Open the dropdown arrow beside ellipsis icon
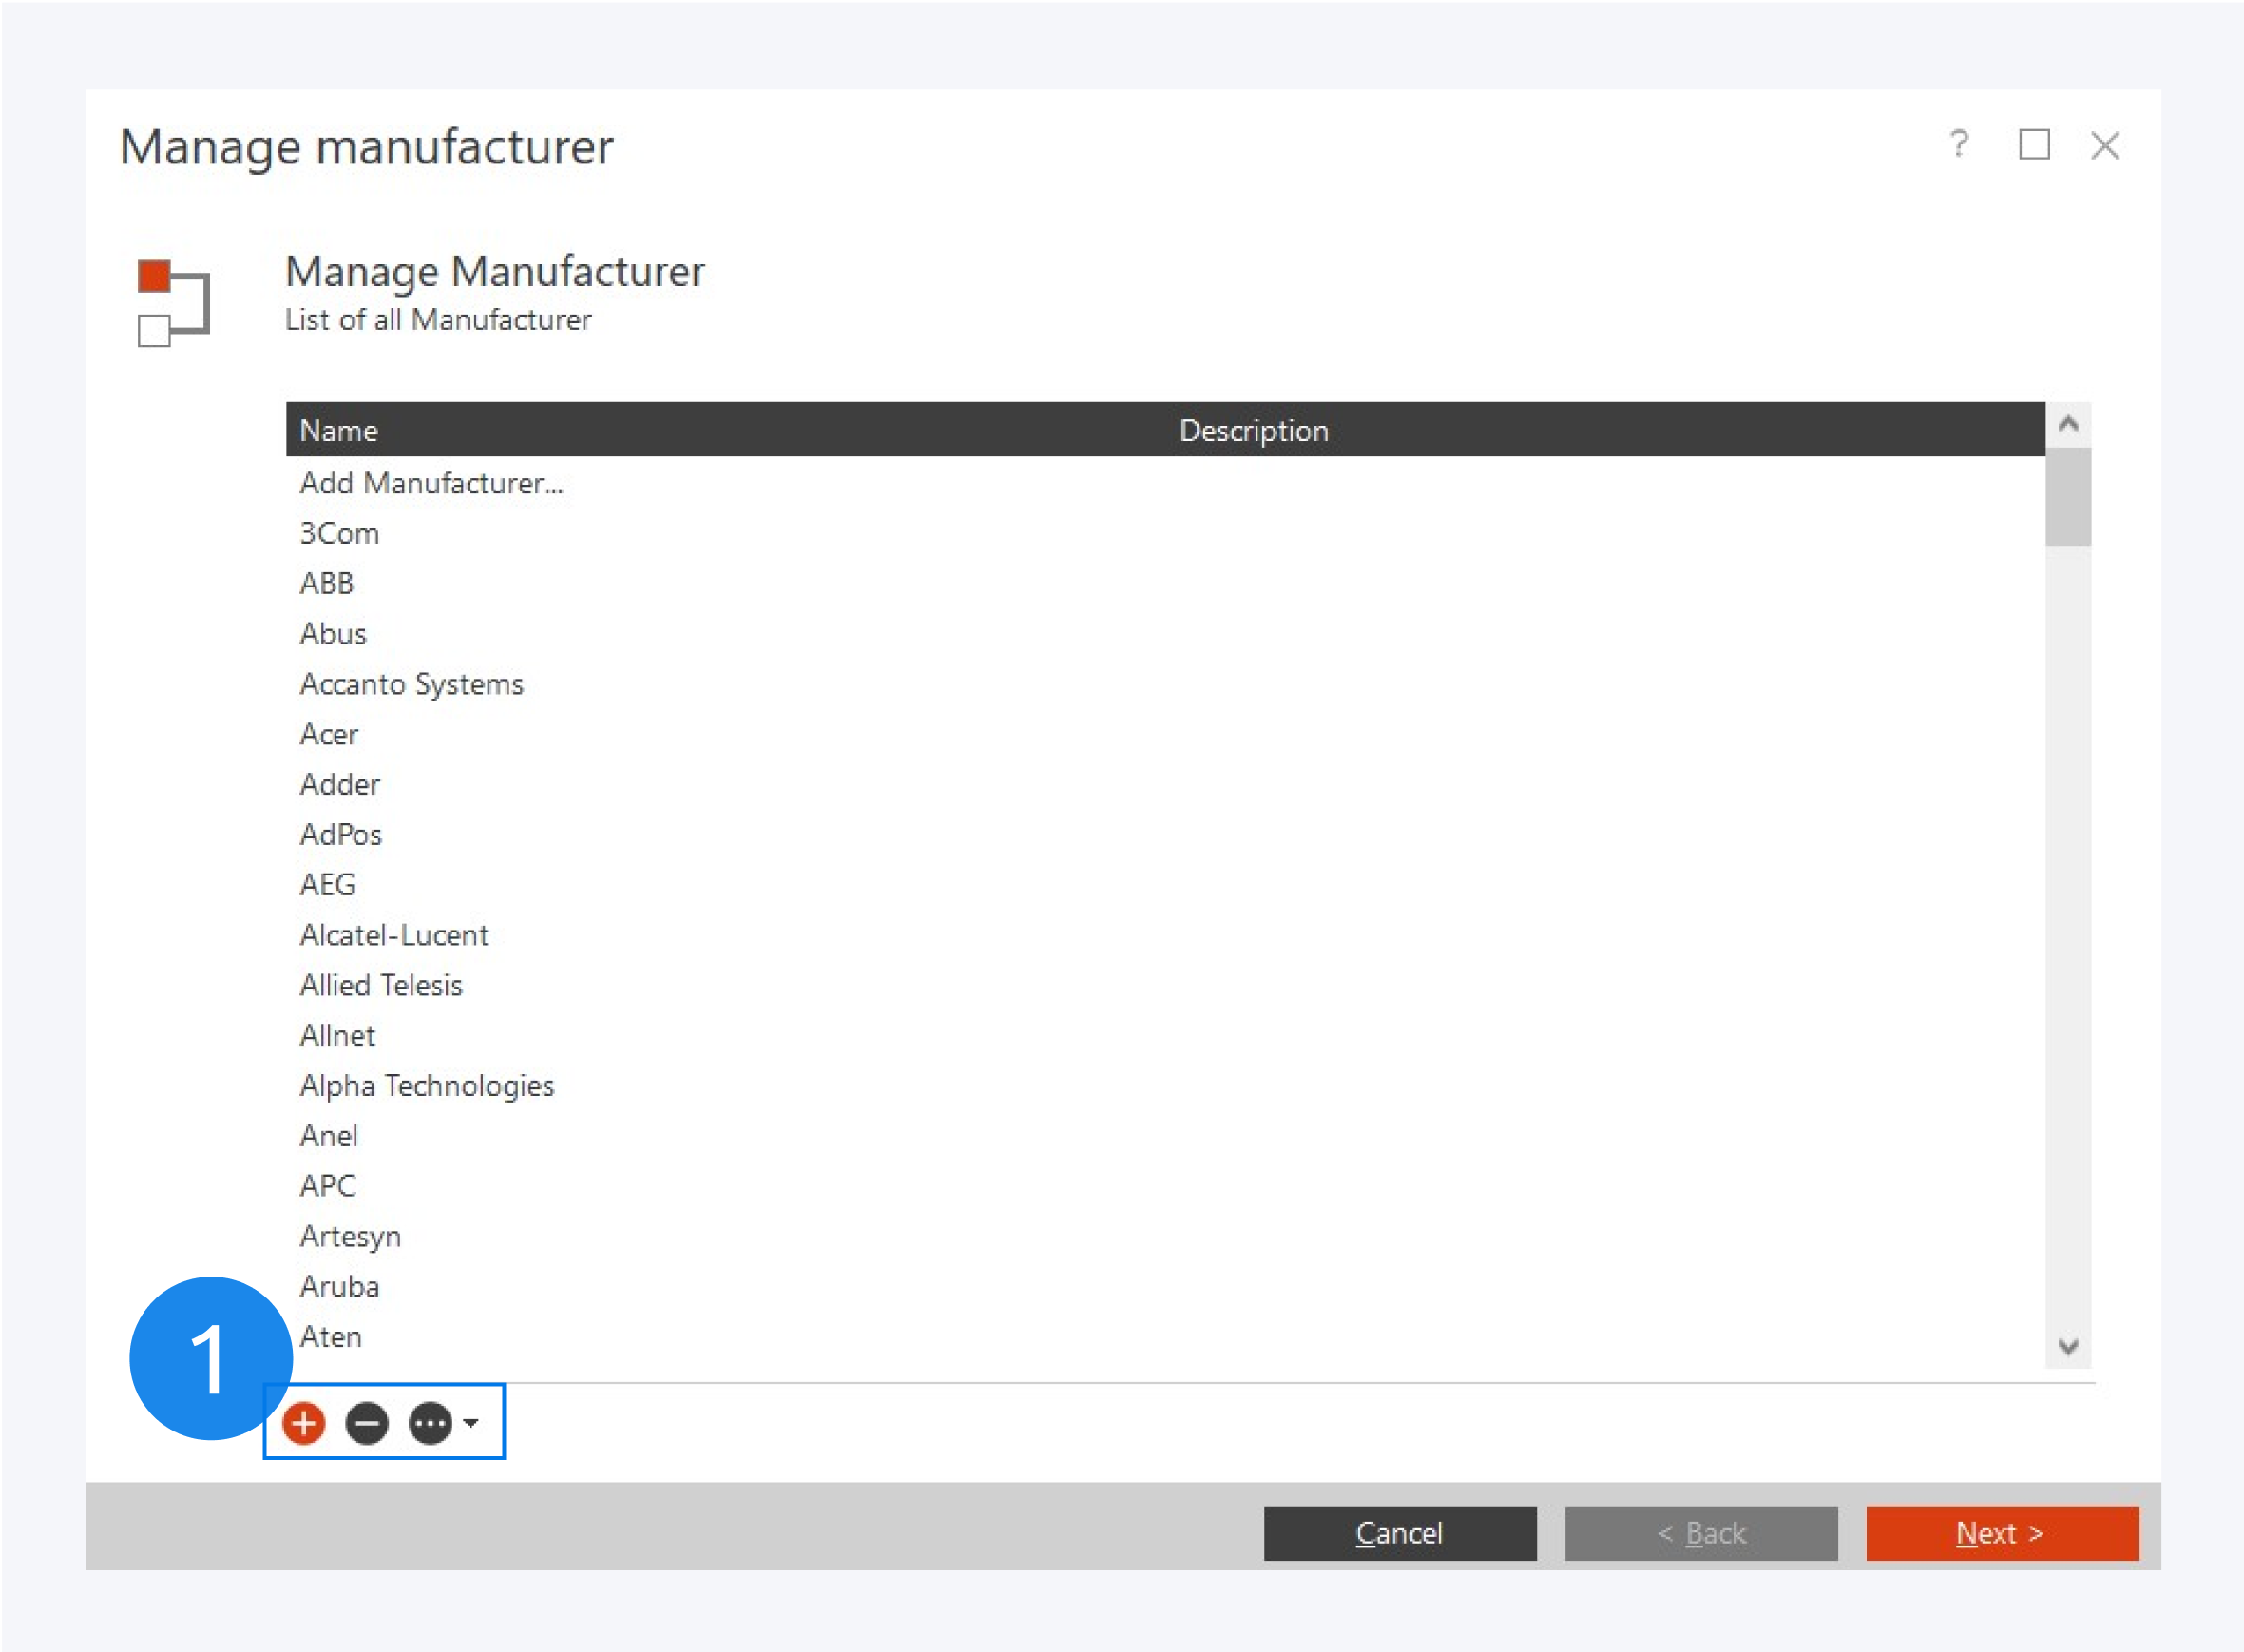The image size is (2244, 1652). 471,1423
